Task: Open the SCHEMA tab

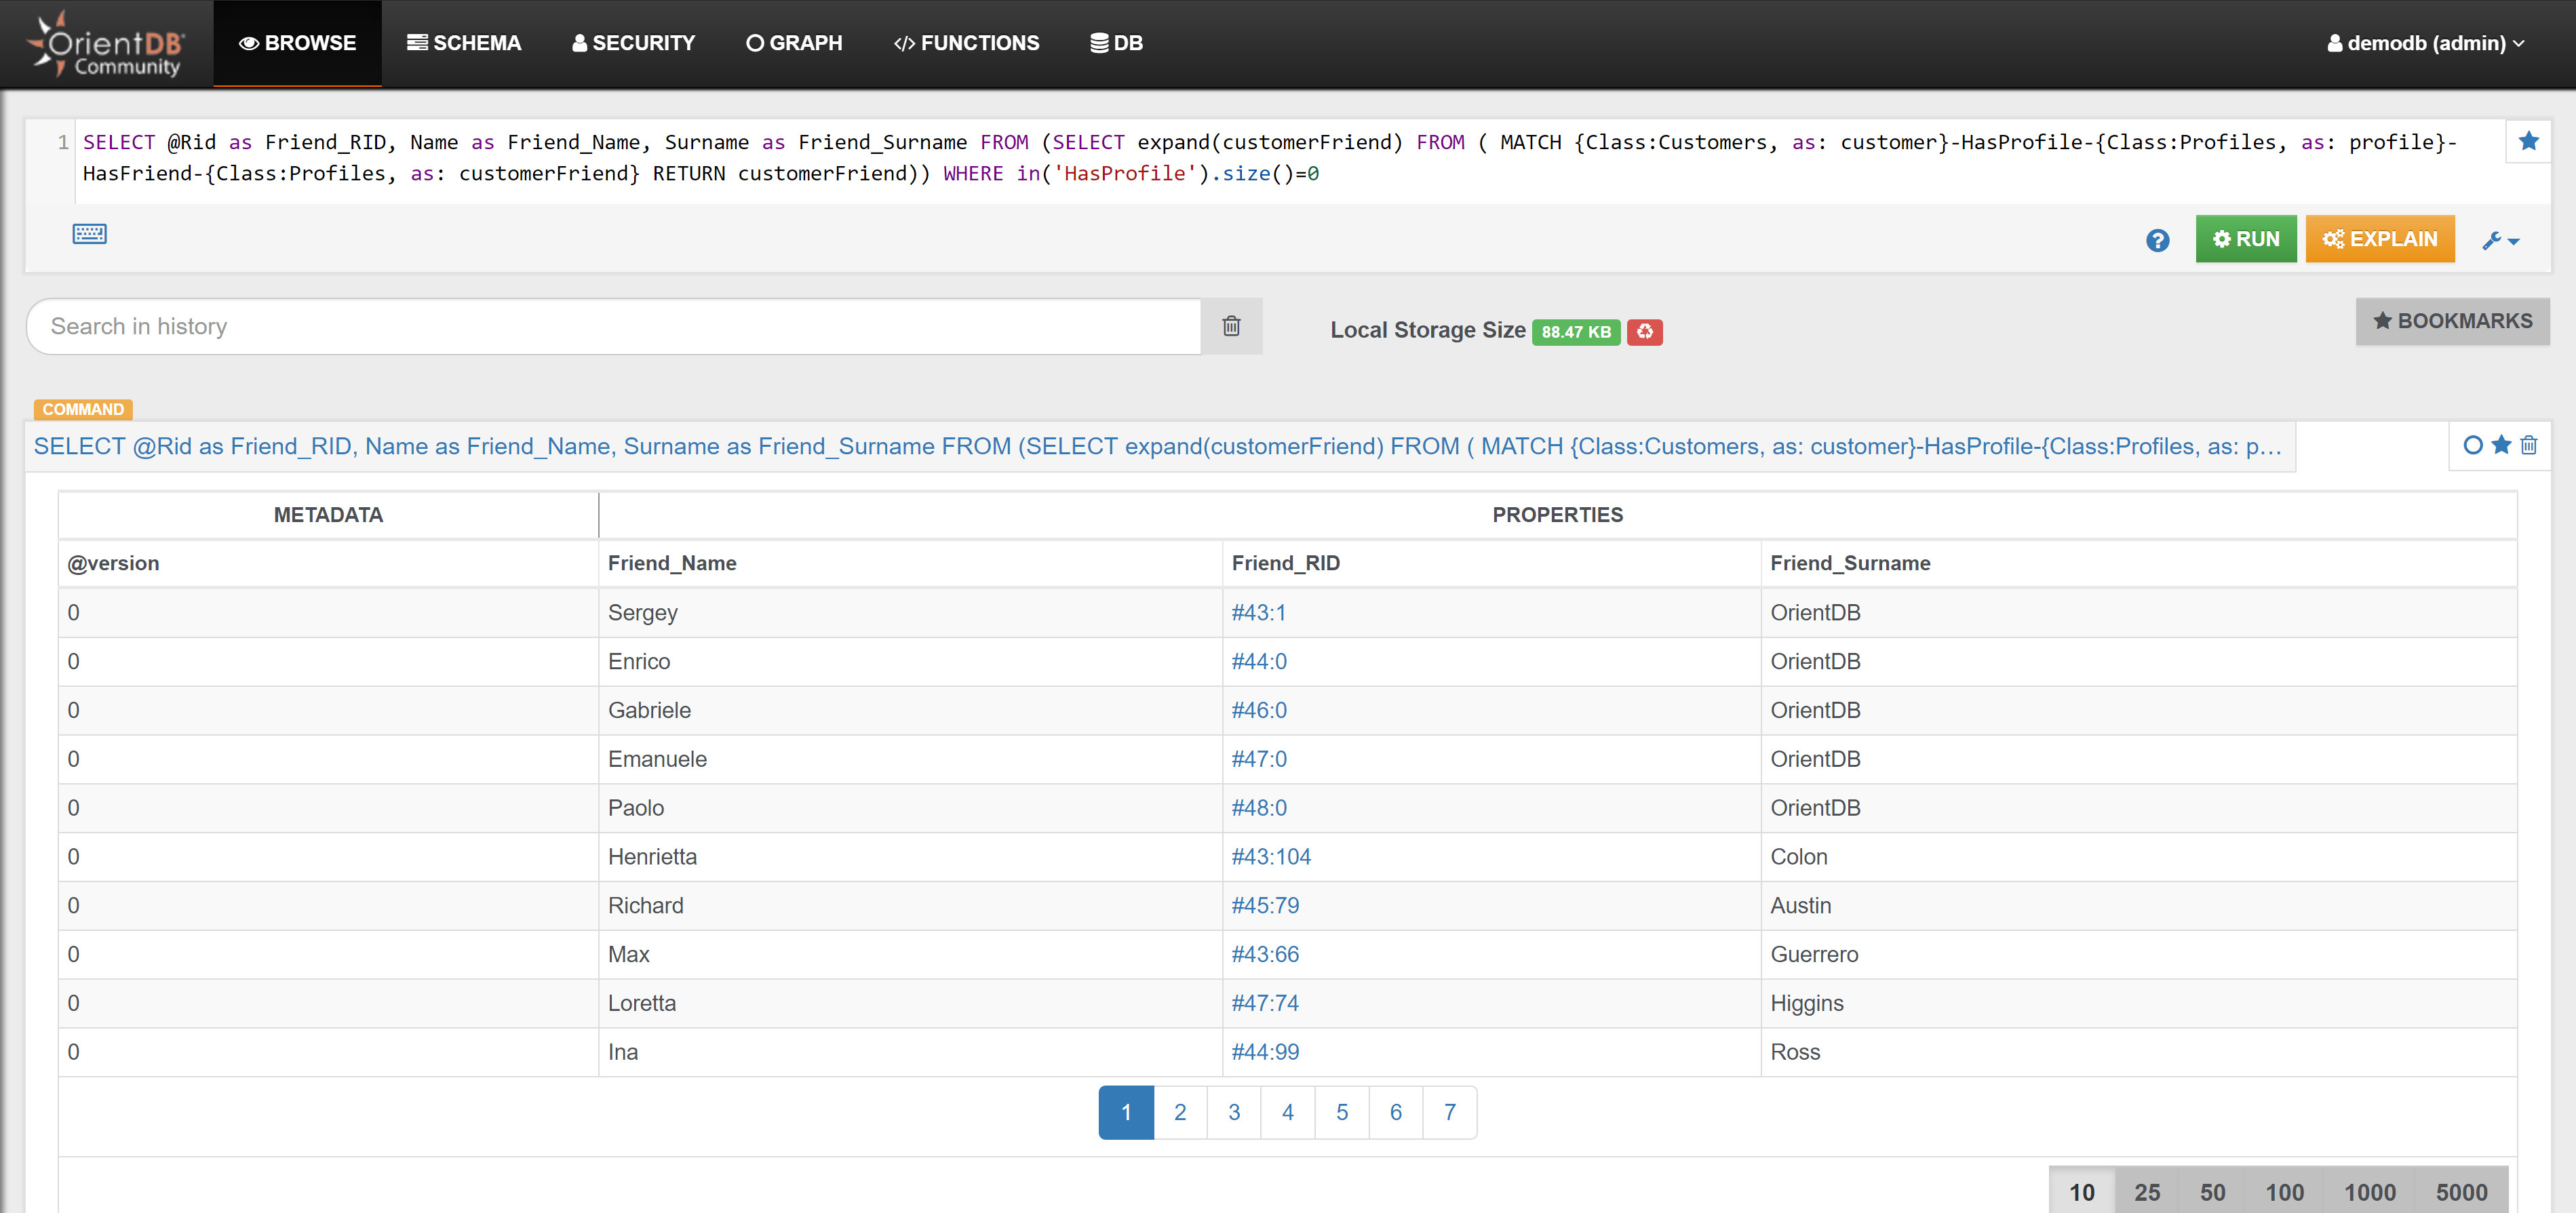Action: tap(464, 43)
